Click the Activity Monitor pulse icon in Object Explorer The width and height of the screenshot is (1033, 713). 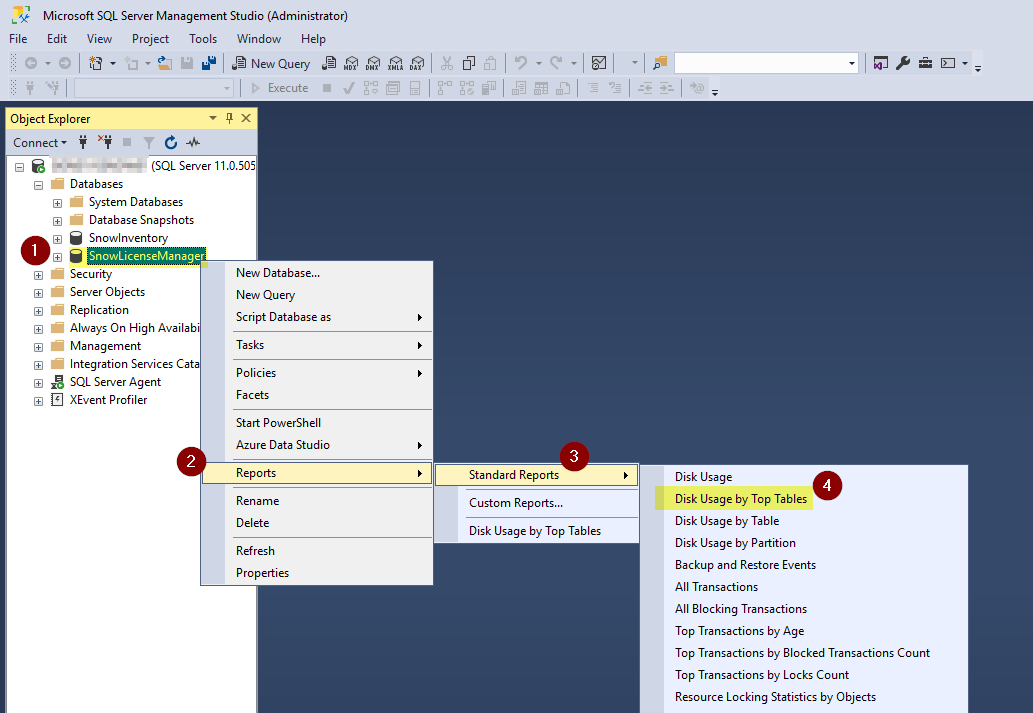coord(193,142)
